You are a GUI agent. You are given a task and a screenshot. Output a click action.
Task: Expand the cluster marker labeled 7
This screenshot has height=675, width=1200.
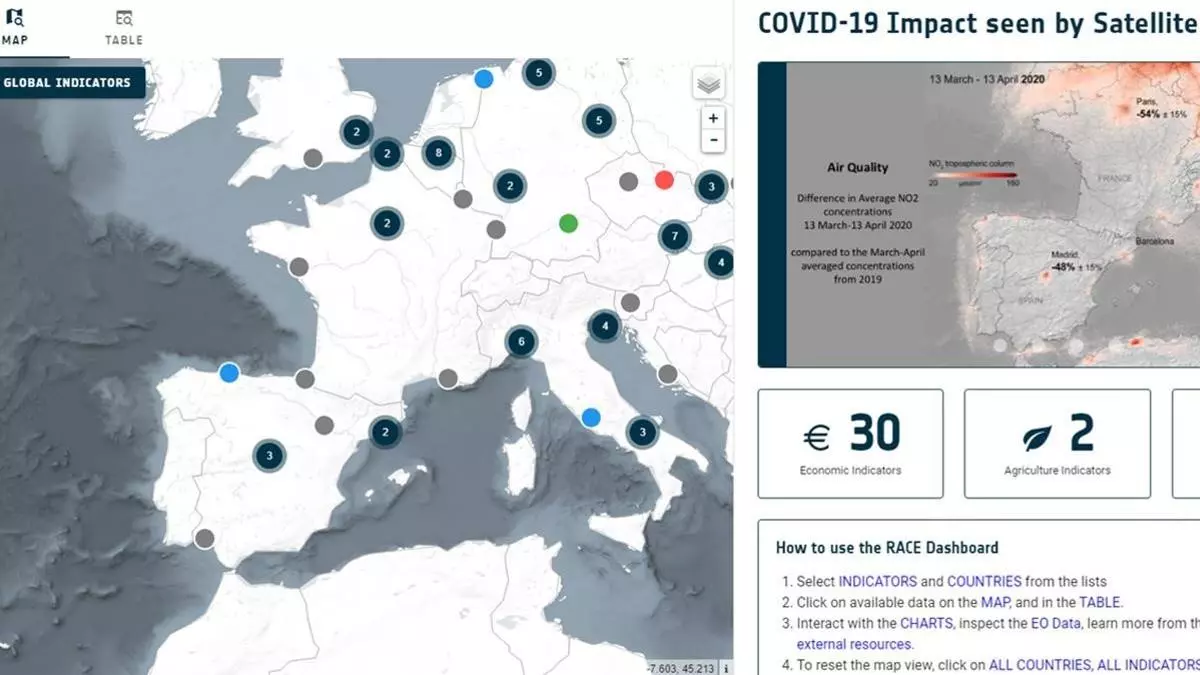pos(675,237)
